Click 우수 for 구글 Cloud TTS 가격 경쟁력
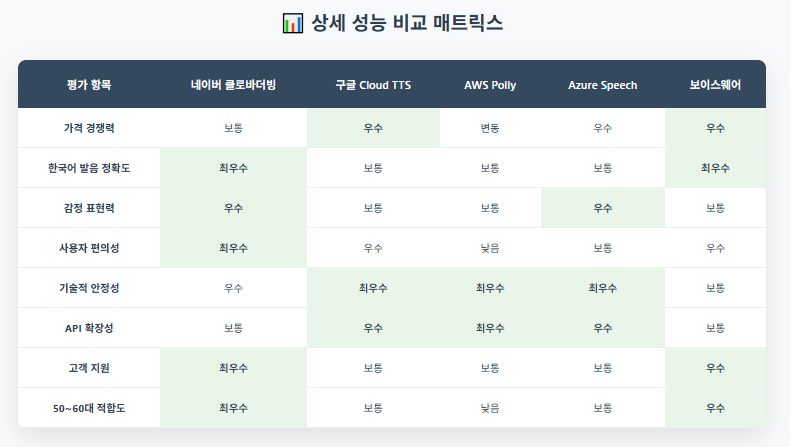792x447 pixels. pyautogui.click(x=373, y=128)
